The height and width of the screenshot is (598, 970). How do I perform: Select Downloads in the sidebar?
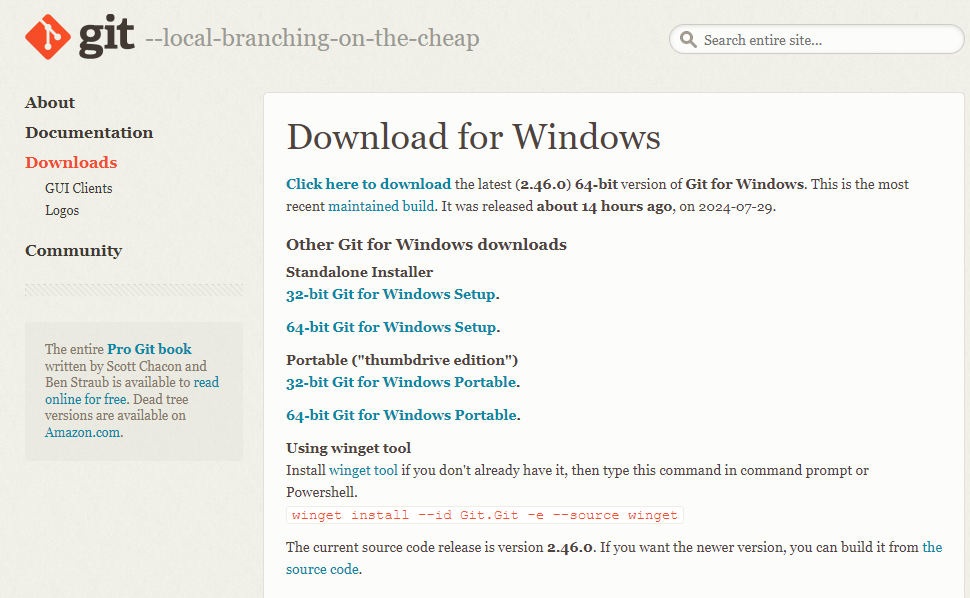click(71, 163)
